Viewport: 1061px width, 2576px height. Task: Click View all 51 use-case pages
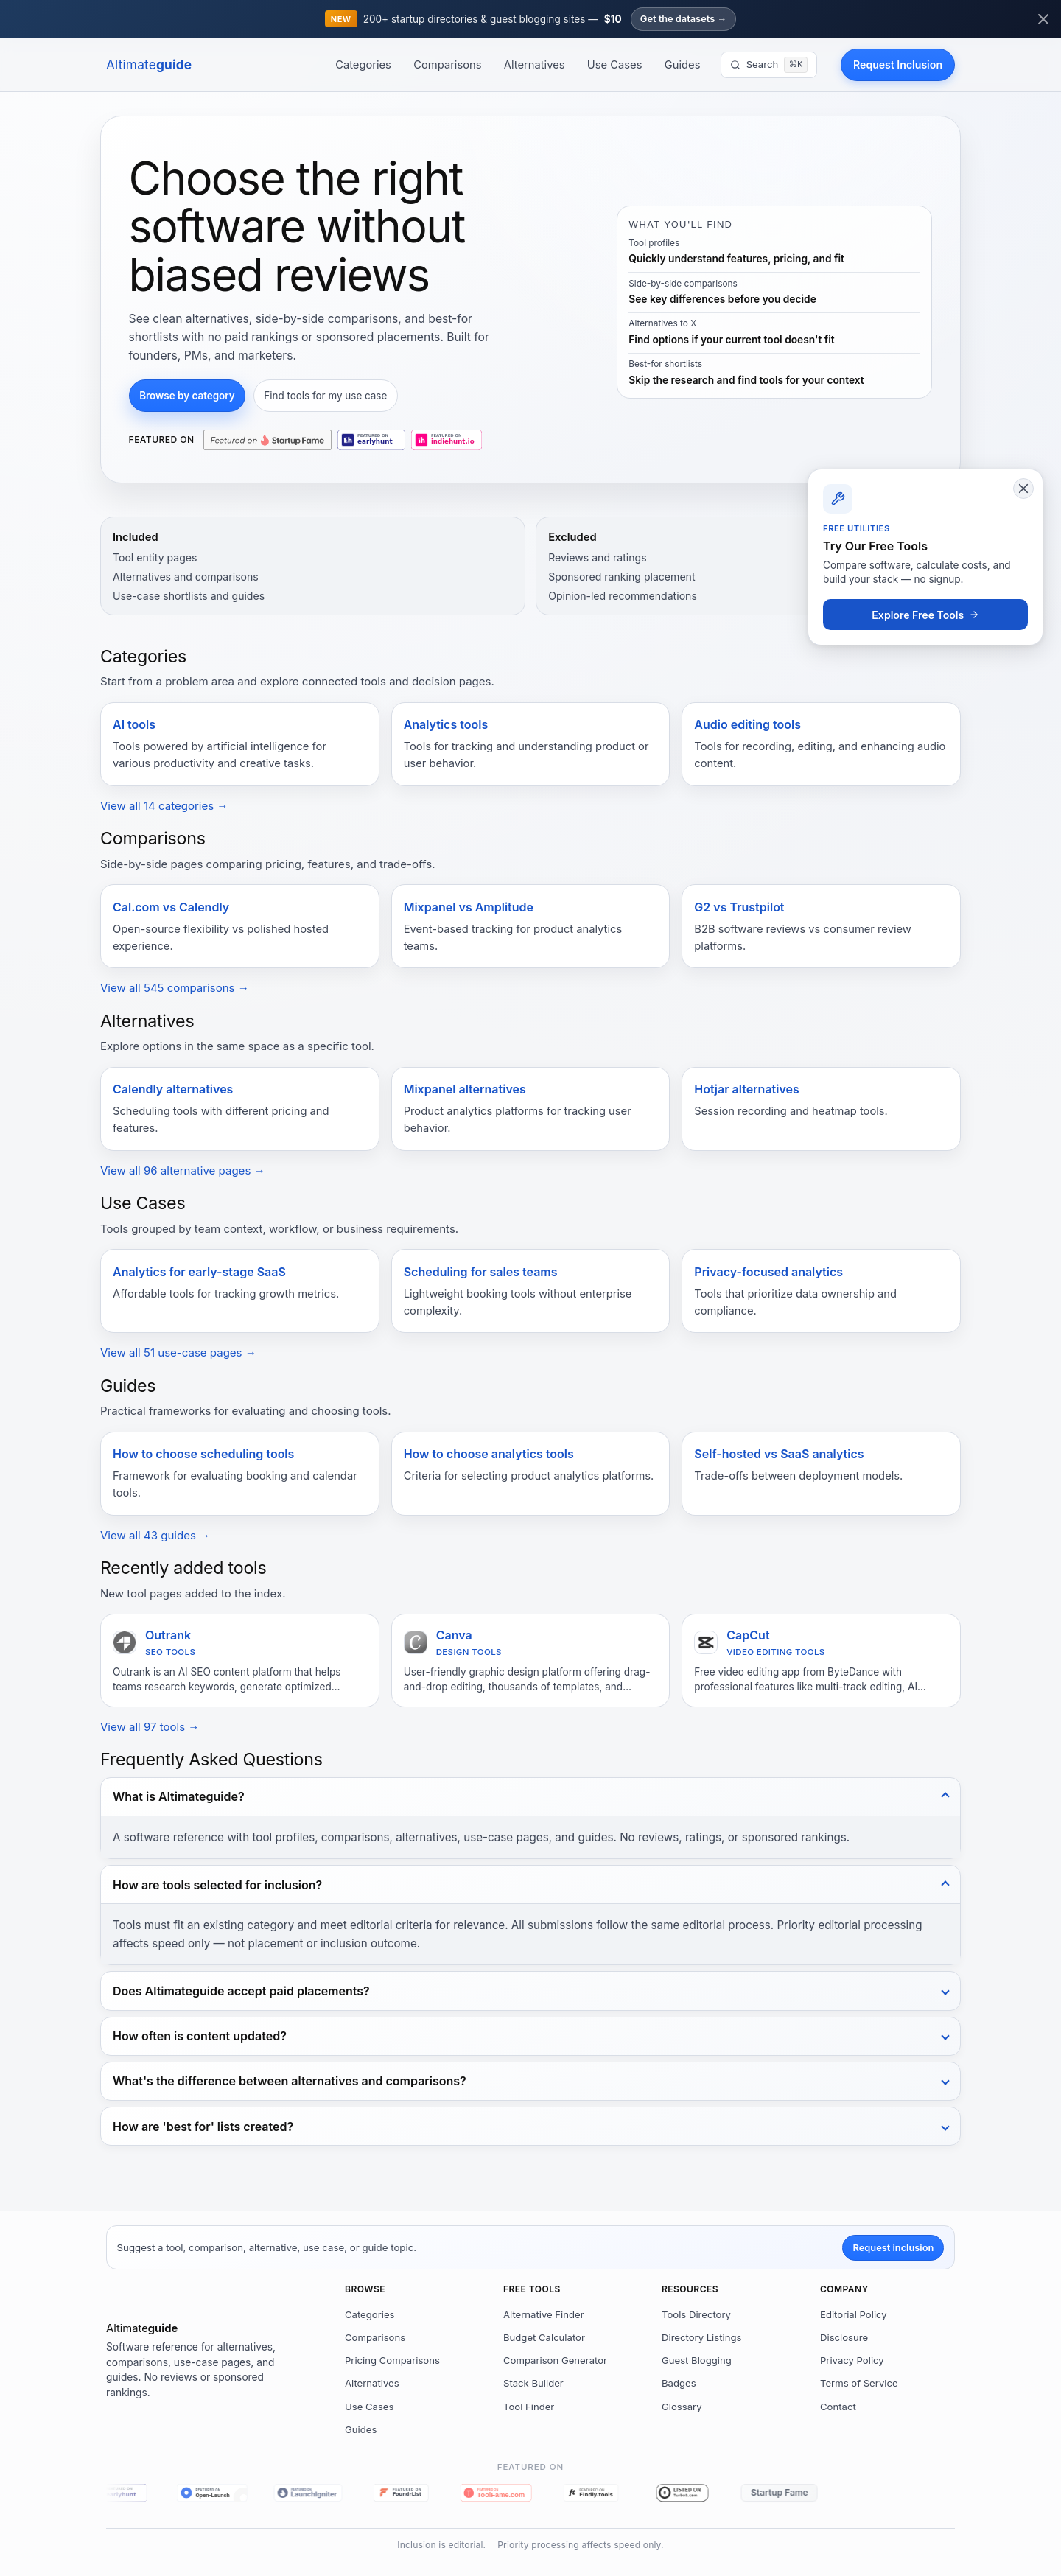click(x=178, y=1353)
